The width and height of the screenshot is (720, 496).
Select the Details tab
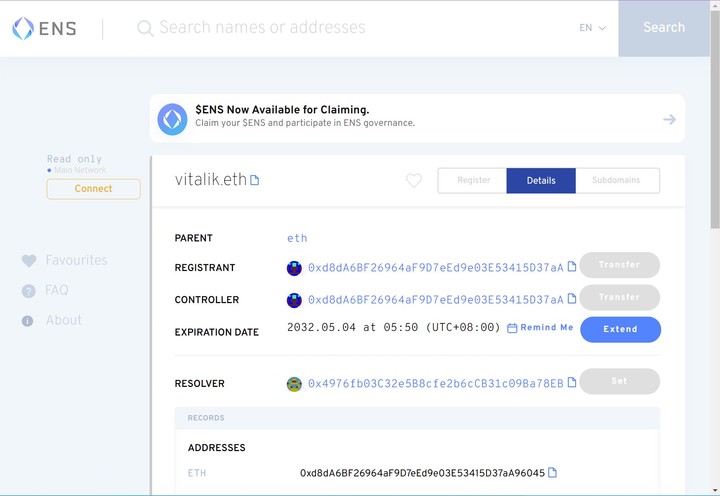pyautogui.click(x=541, y=181)
